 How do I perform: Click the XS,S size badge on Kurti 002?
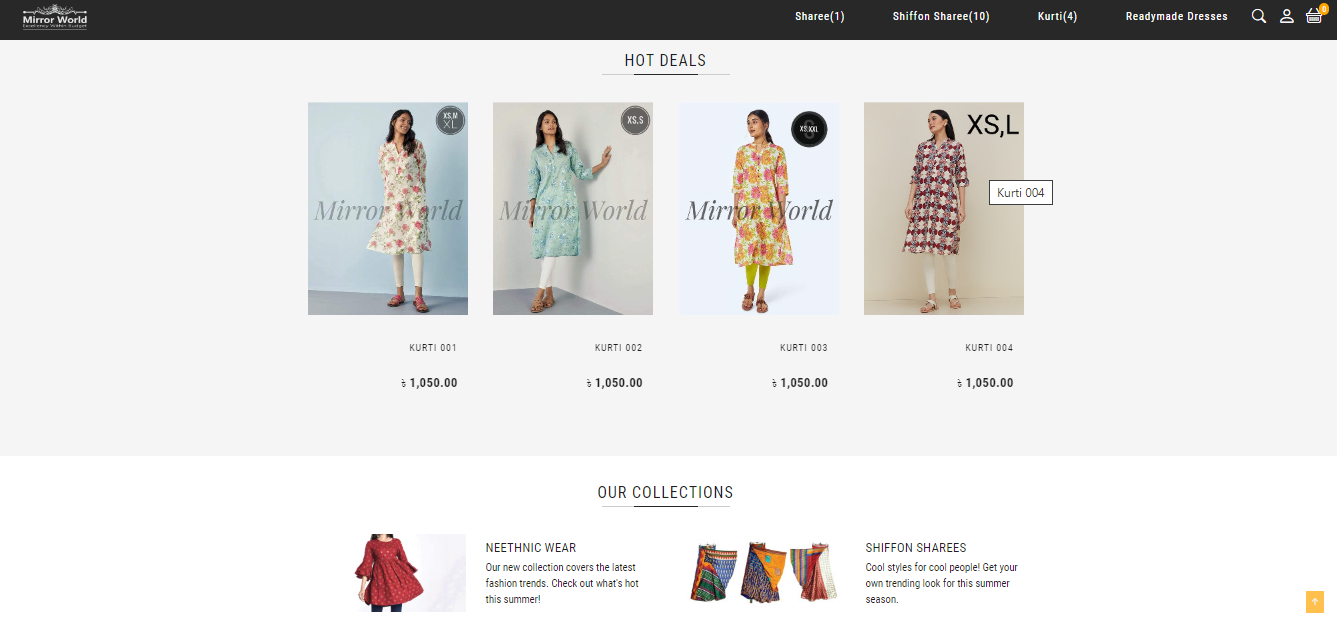coord(636,120)
